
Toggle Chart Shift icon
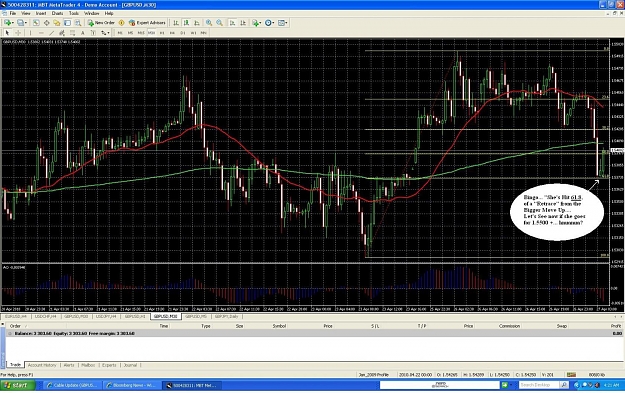[x=243, y=23]
